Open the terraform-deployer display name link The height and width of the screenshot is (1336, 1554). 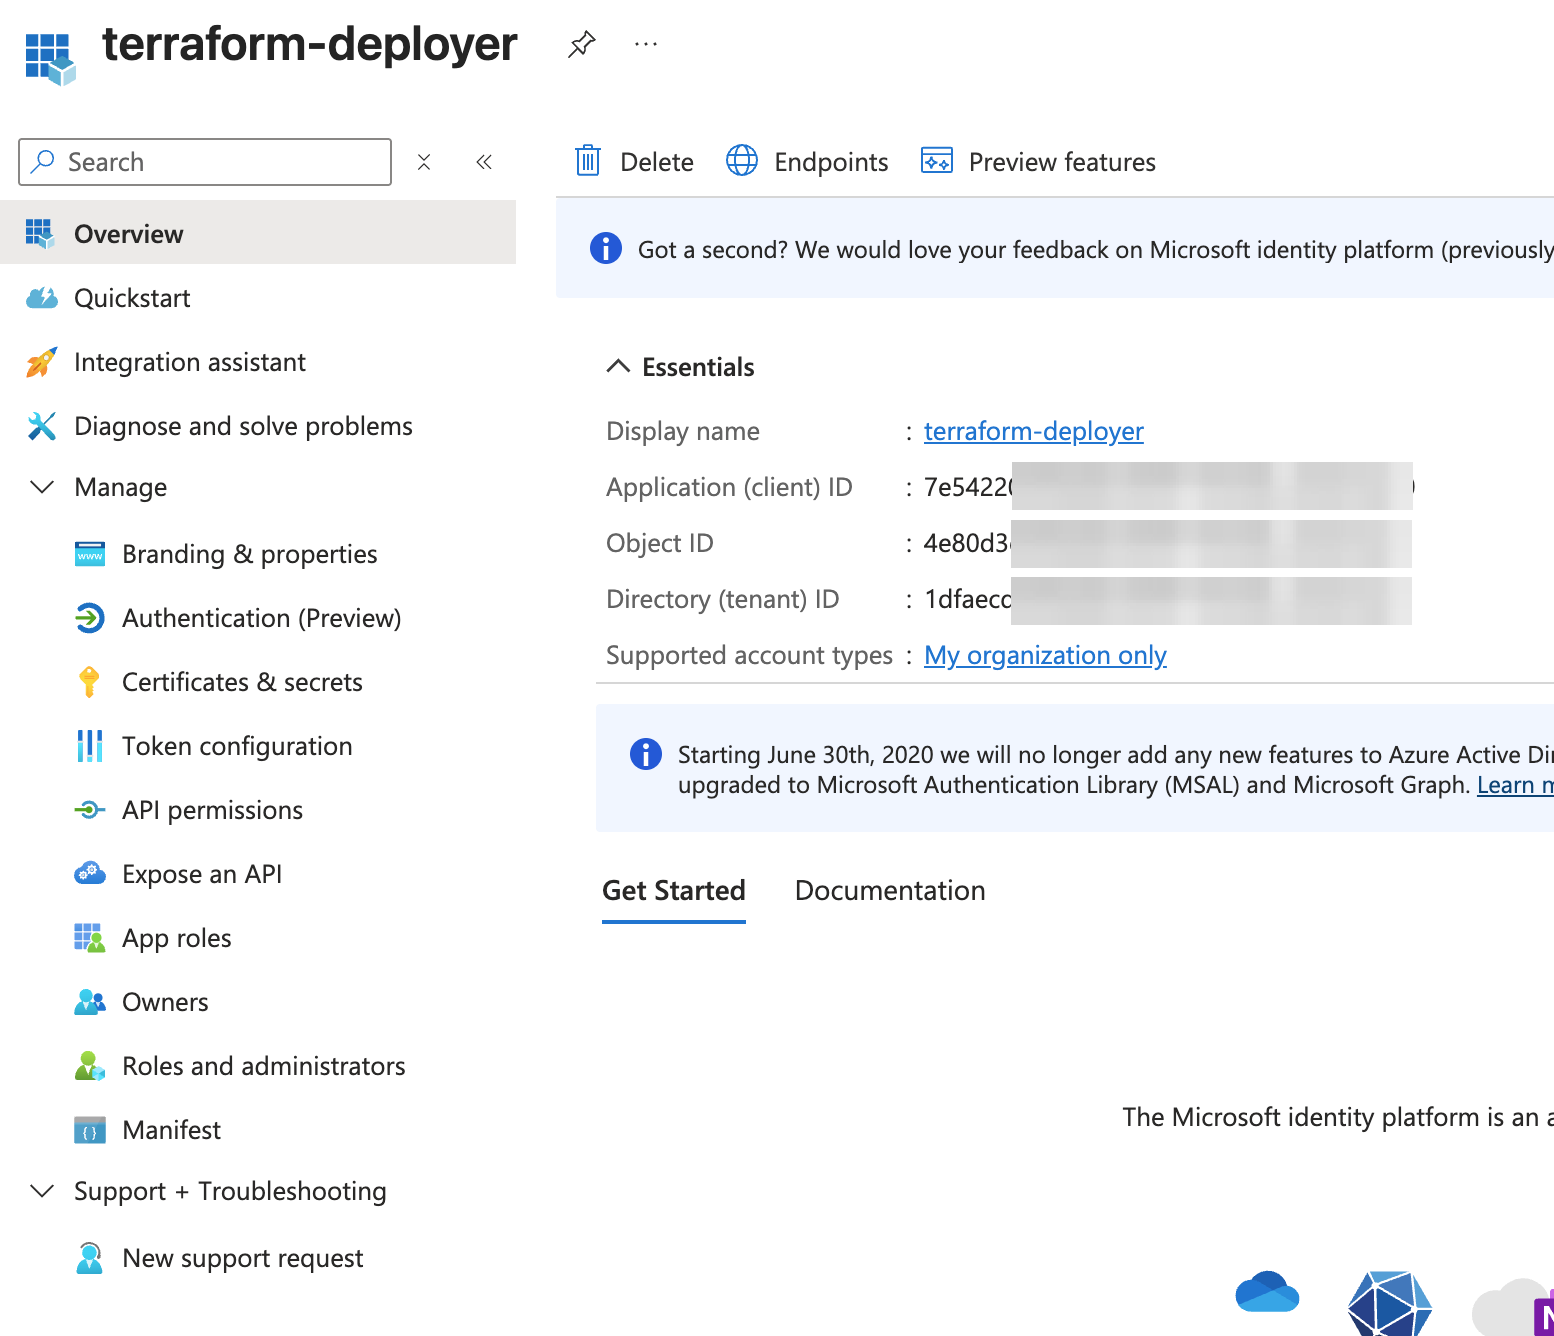(x=1033, y=431)
